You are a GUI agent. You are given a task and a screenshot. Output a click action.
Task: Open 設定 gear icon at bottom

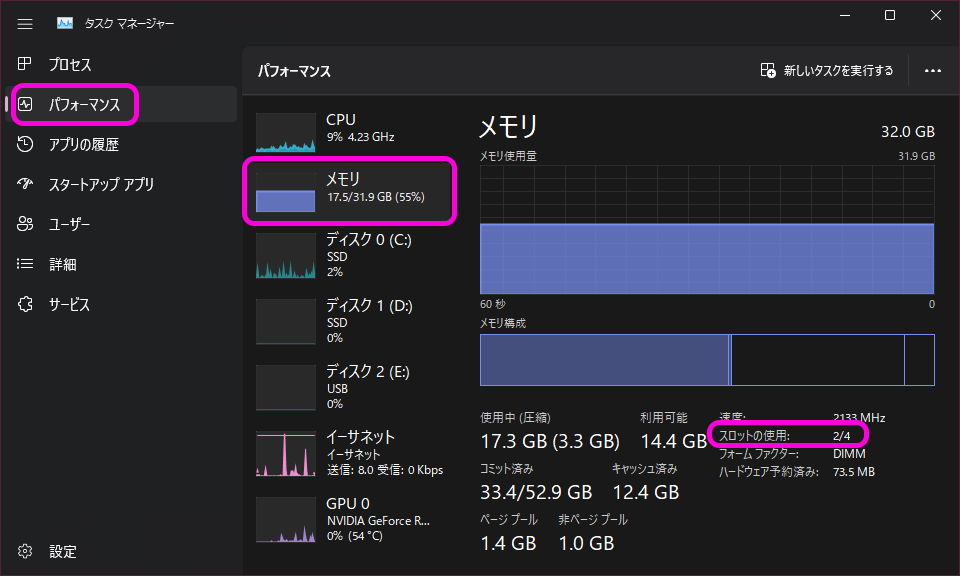pyautogui.click(x=26, y=551)
